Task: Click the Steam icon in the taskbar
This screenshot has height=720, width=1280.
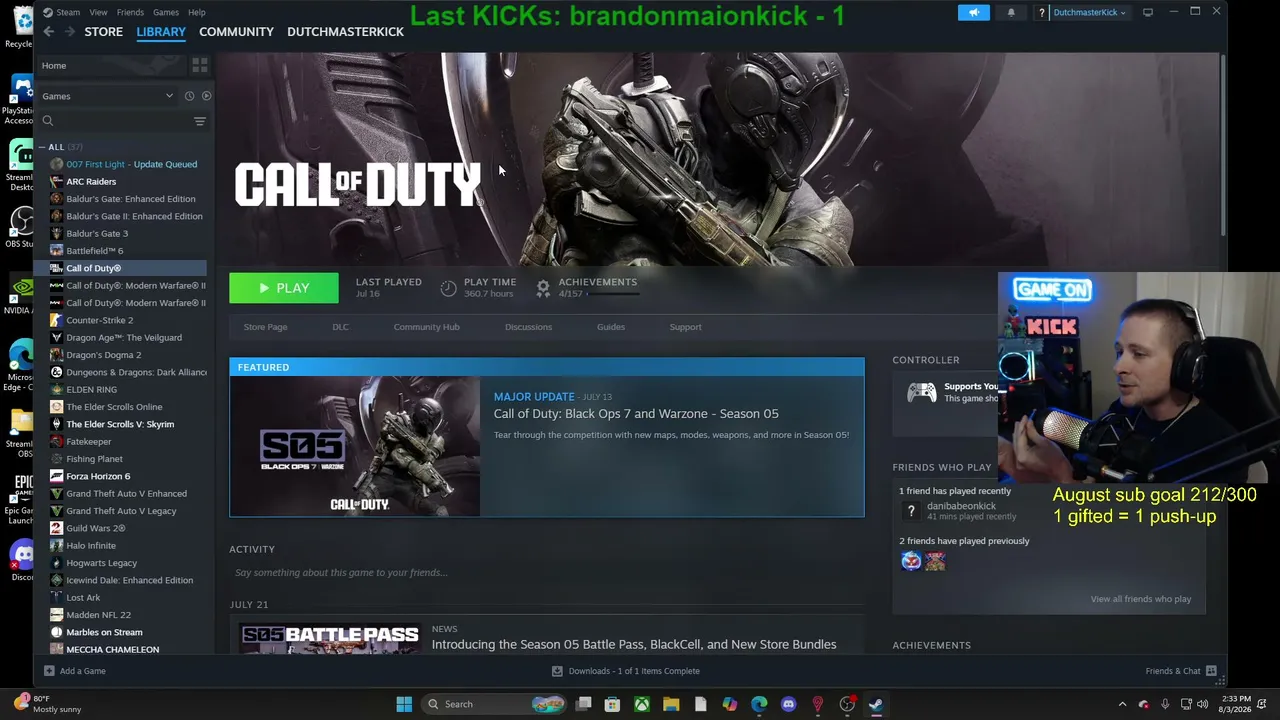Action: [876, 704]
